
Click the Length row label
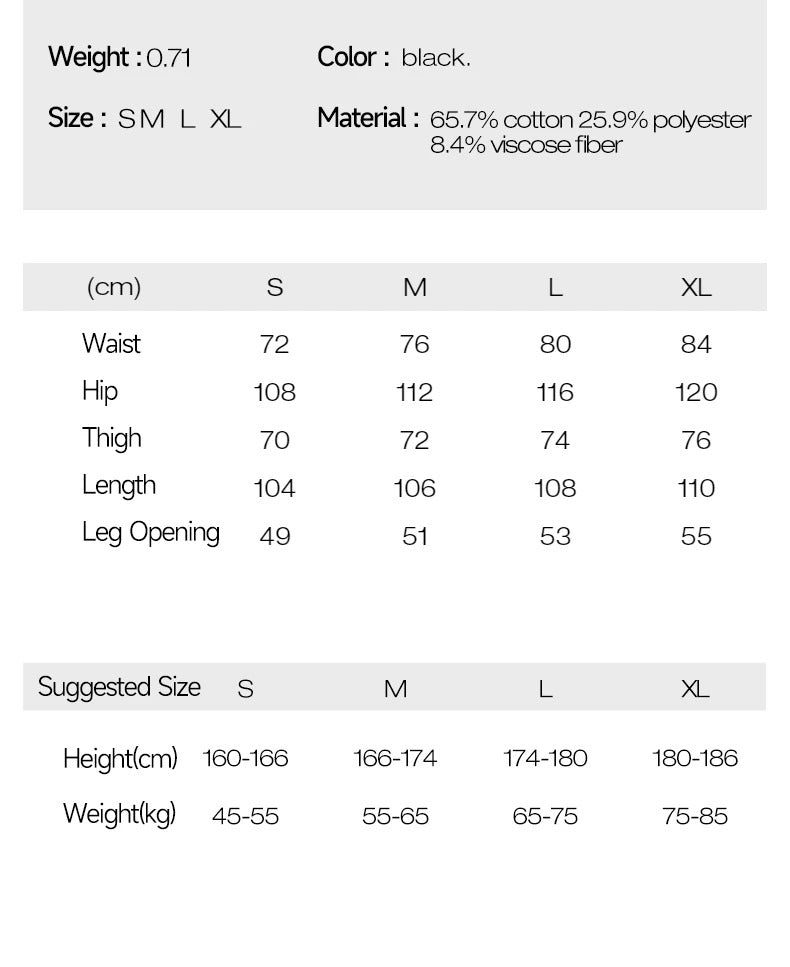pyautogui.click(x=119, y=486)
